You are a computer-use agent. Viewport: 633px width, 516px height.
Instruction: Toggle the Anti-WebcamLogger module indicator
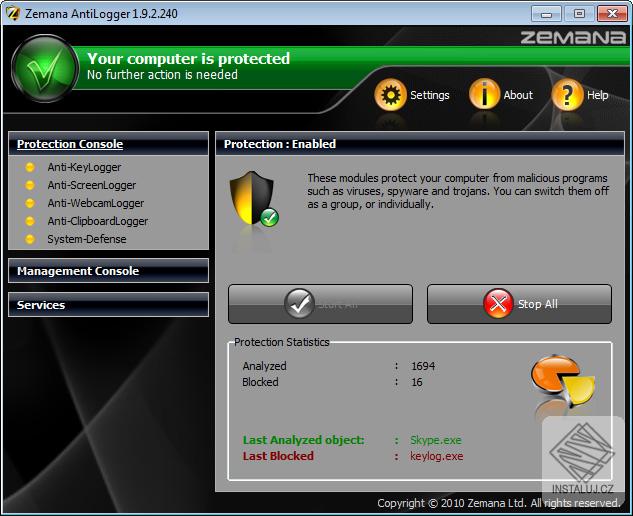30,203
